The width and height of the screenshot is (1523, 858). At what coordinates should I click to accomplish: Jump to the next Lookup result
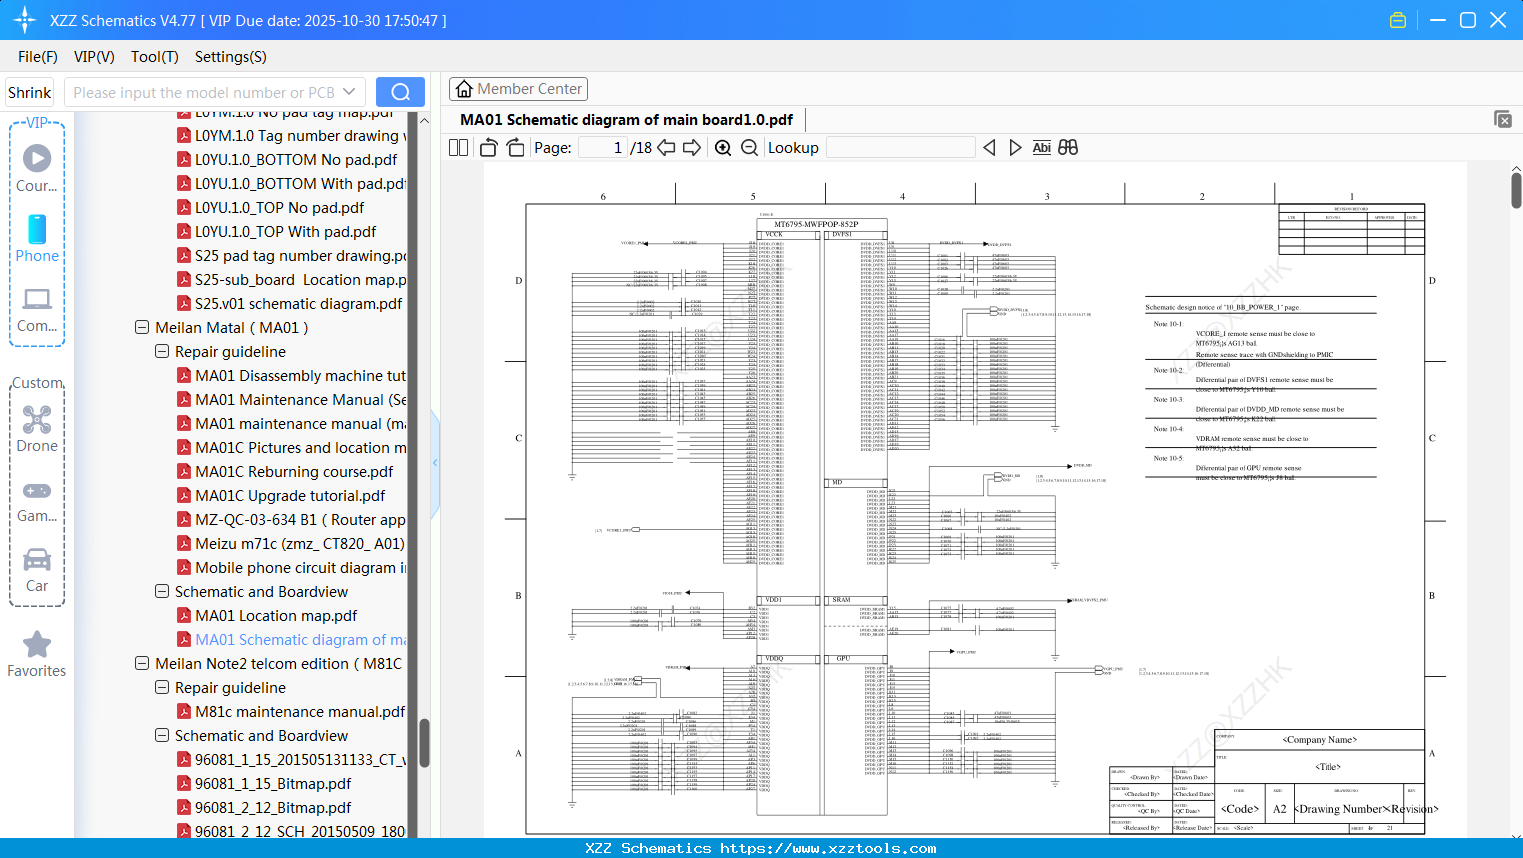(1015, 147)
